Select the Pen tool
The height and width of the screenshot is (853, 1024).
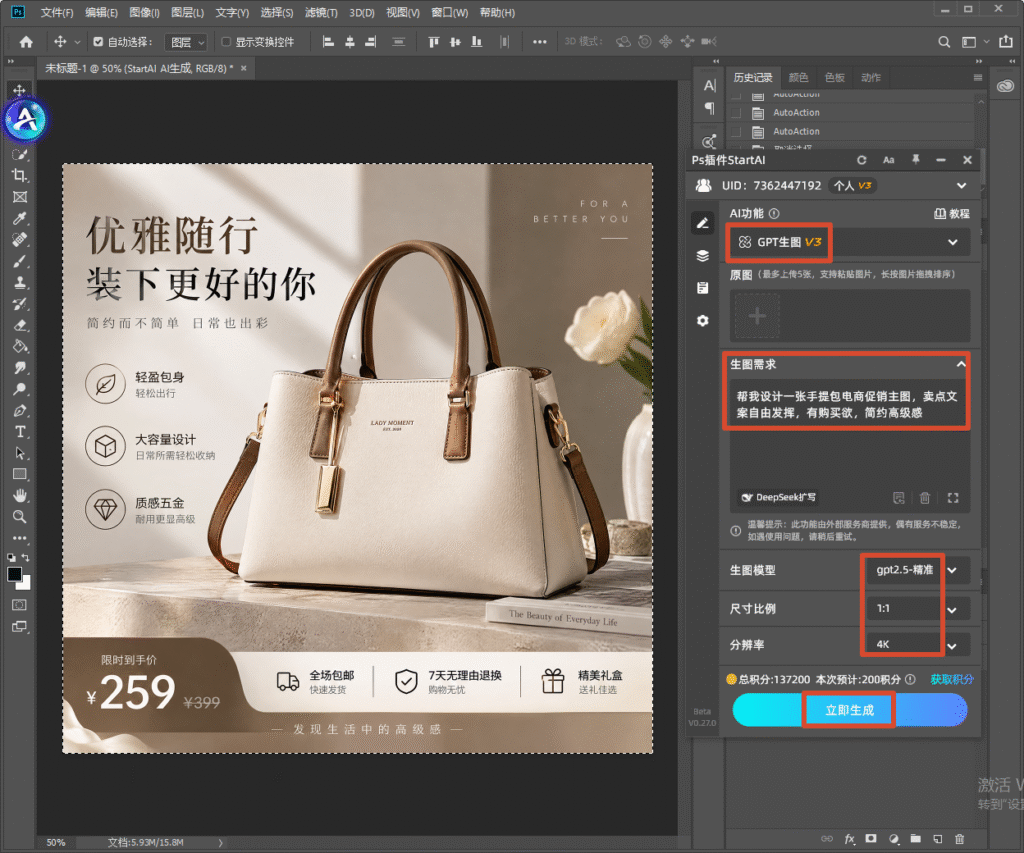pos(20,411)
